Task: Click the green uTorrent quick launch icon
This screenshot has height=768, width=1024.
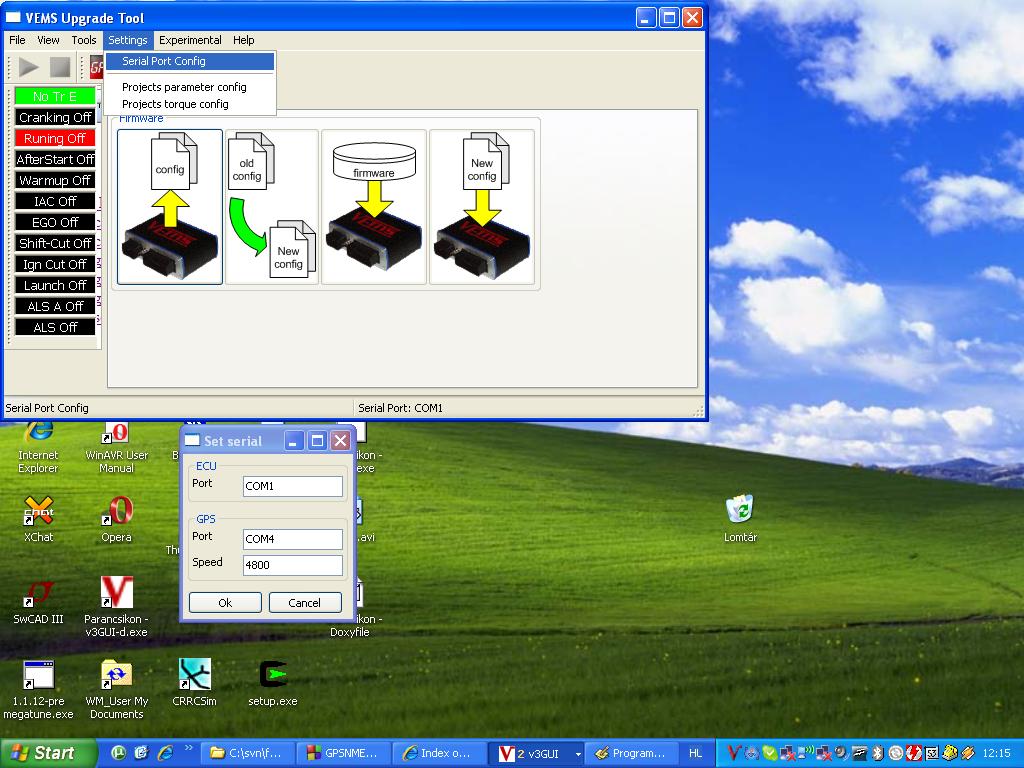Action: pos(118,753)
